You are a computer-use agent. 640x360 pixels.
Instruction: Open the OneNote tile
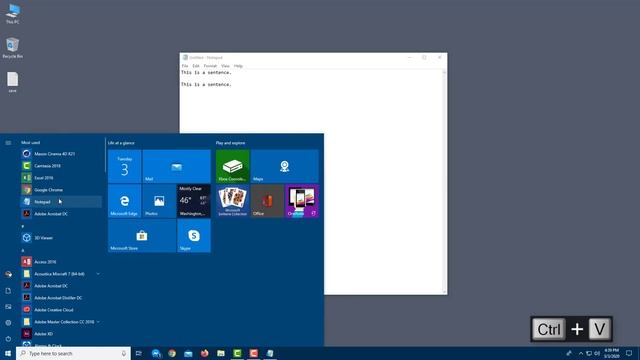(302, 201)
